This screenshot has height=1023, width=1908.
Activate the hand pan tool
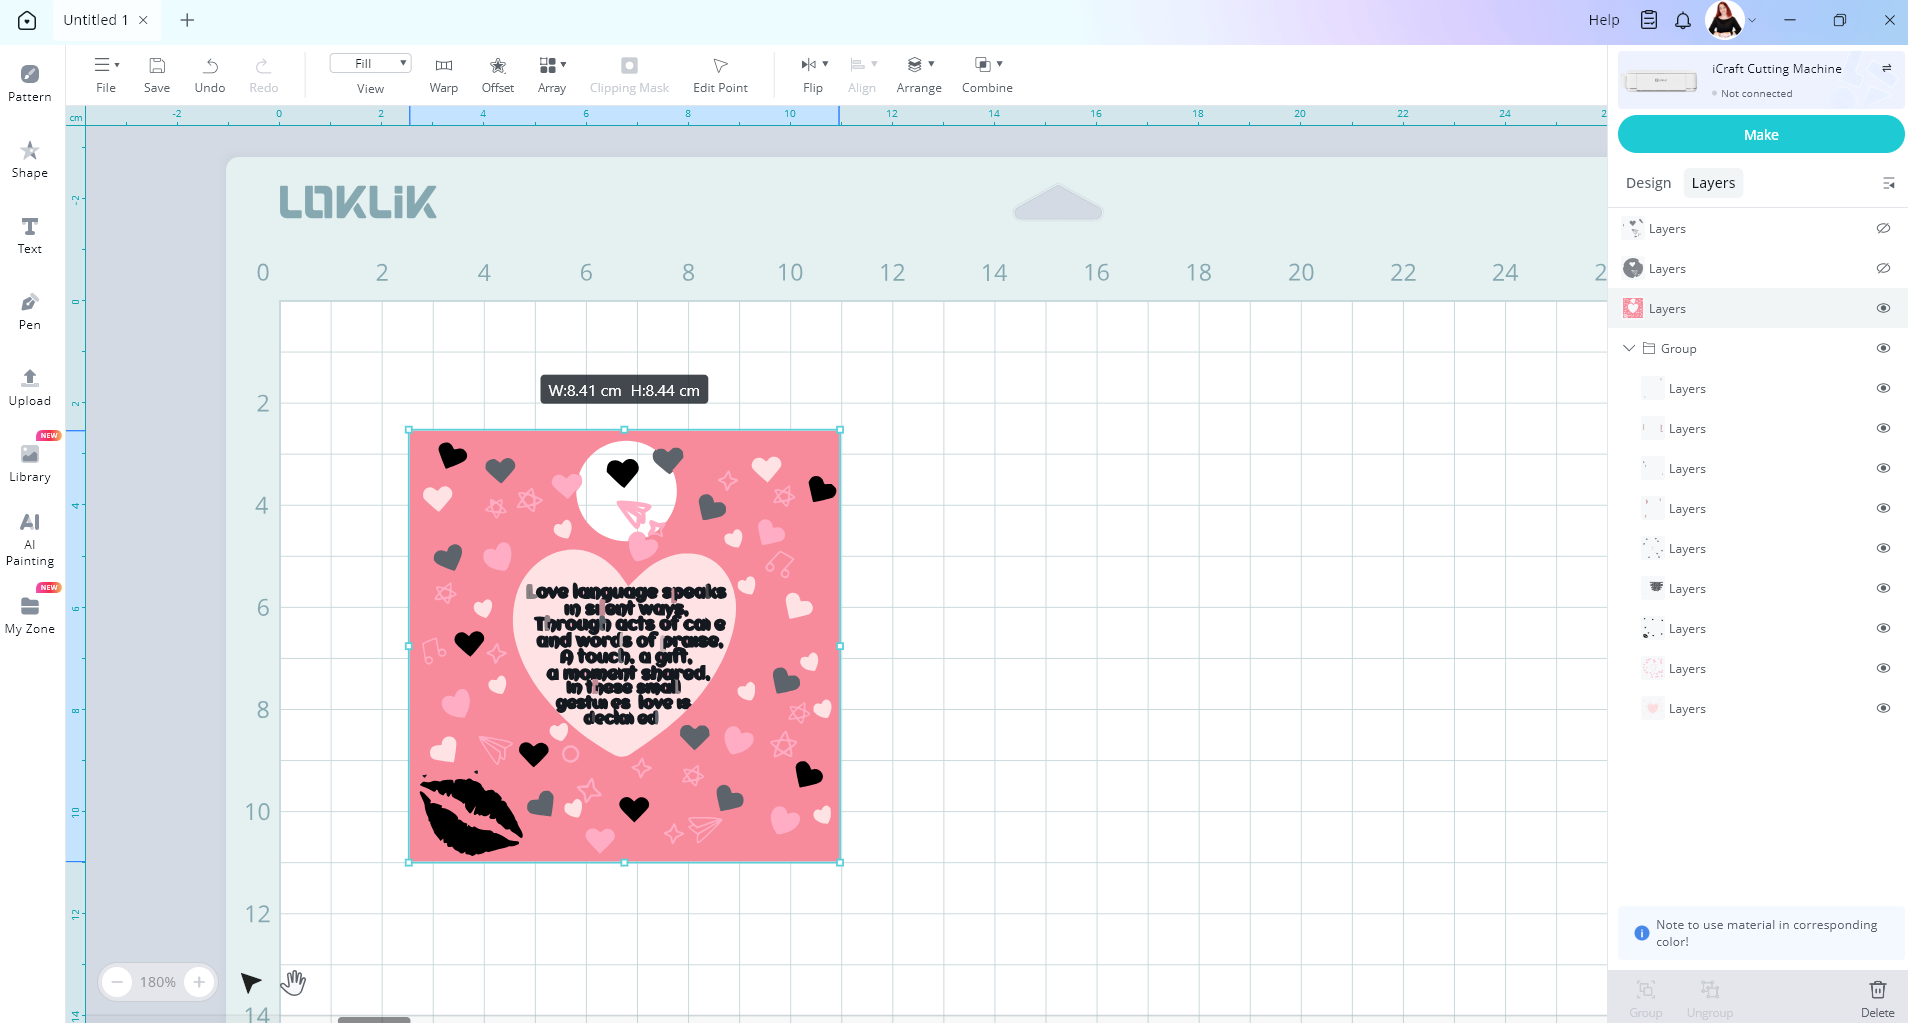tap(293, 983)
